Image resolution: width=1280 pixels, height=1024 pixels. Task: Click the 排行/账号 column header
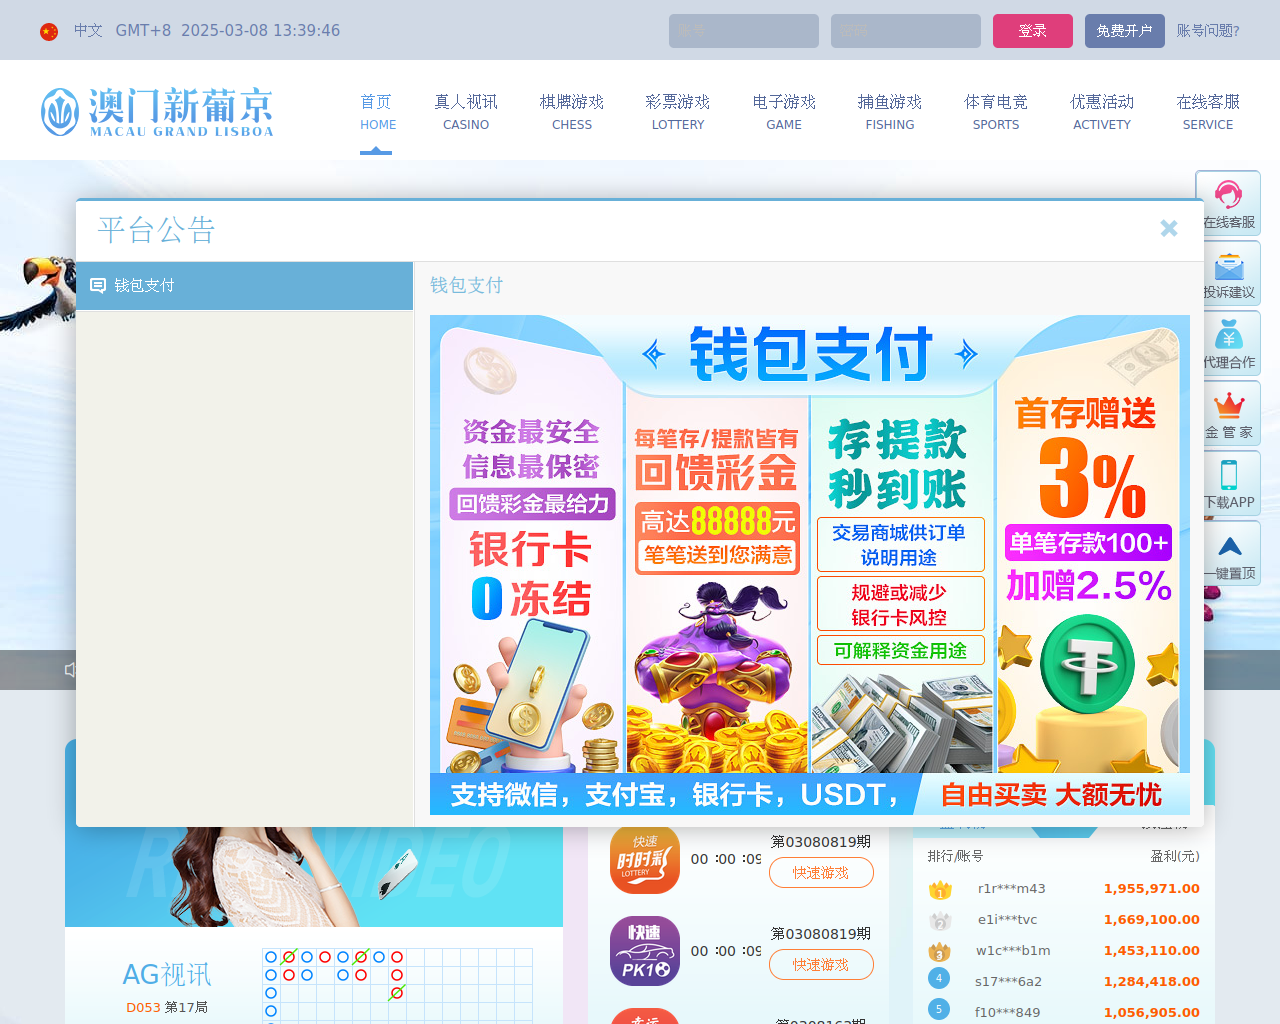tap(955, 856)
